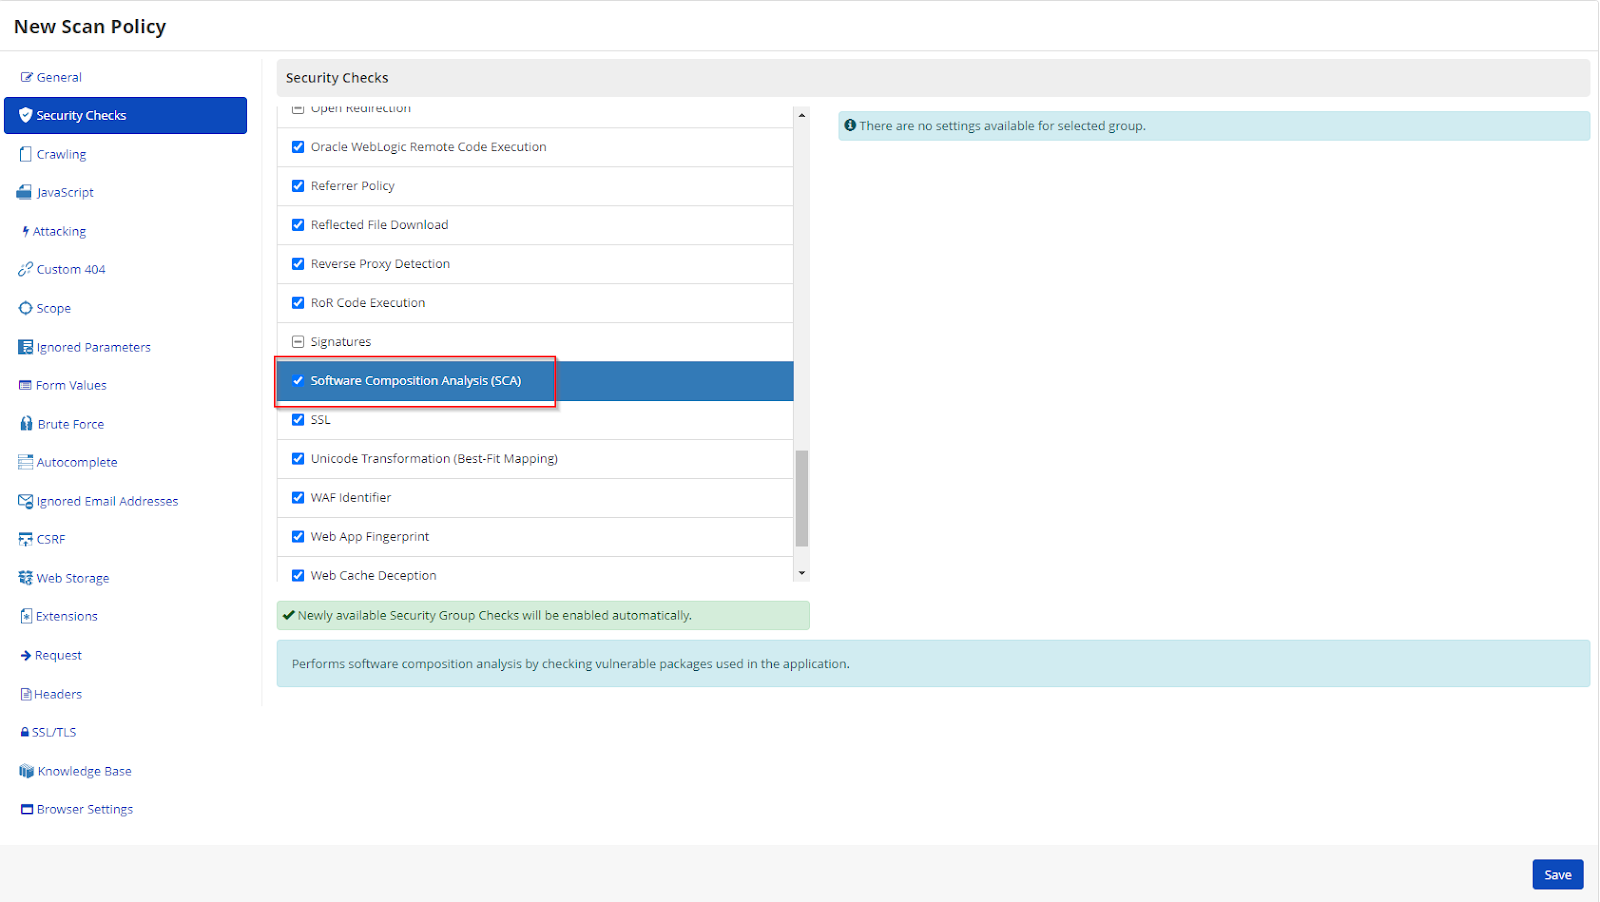This screenshot has height=902, width=1600.
Task: Switch to the Crawling section
Action: 61,154
